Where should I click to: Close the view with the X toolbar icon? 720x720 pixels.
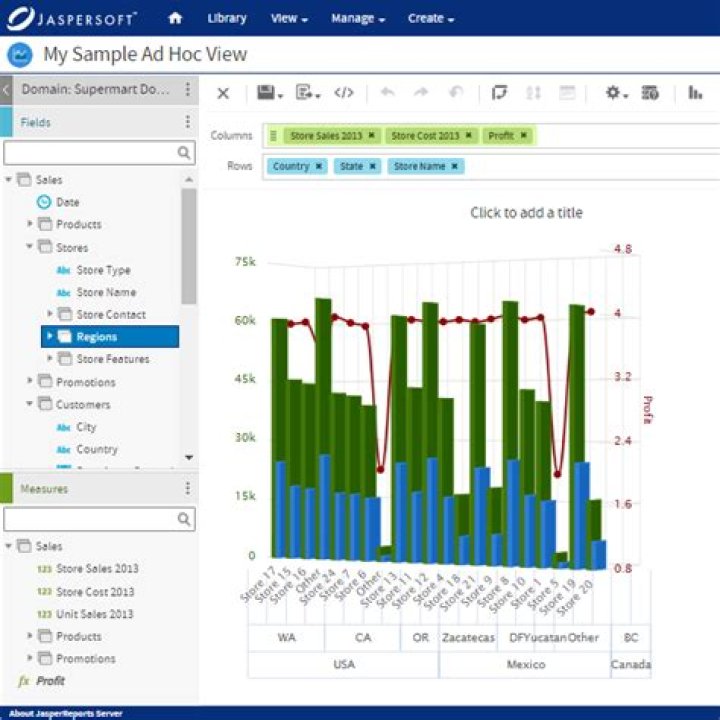point(223,93)
